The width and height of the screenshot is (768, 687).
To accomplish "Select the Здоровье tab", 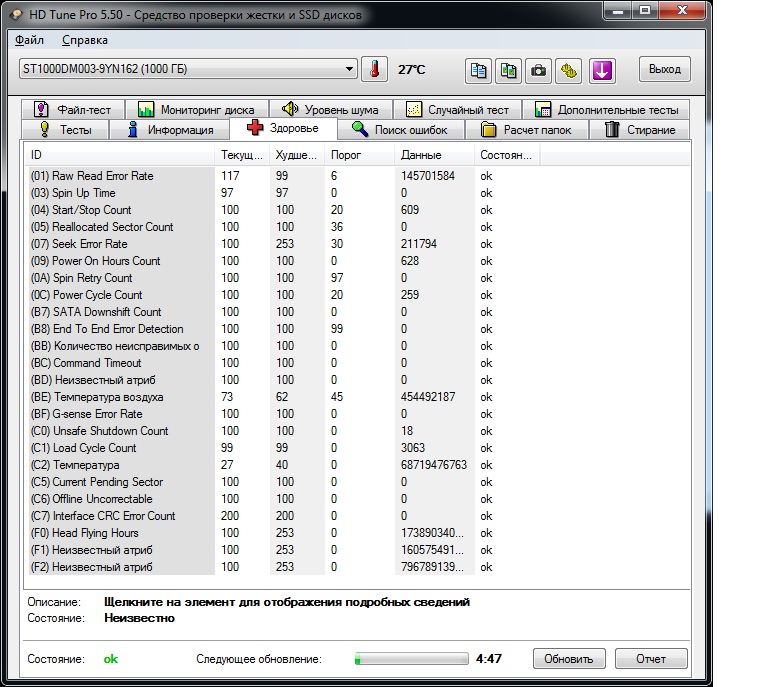I will [x=283, y=128].
